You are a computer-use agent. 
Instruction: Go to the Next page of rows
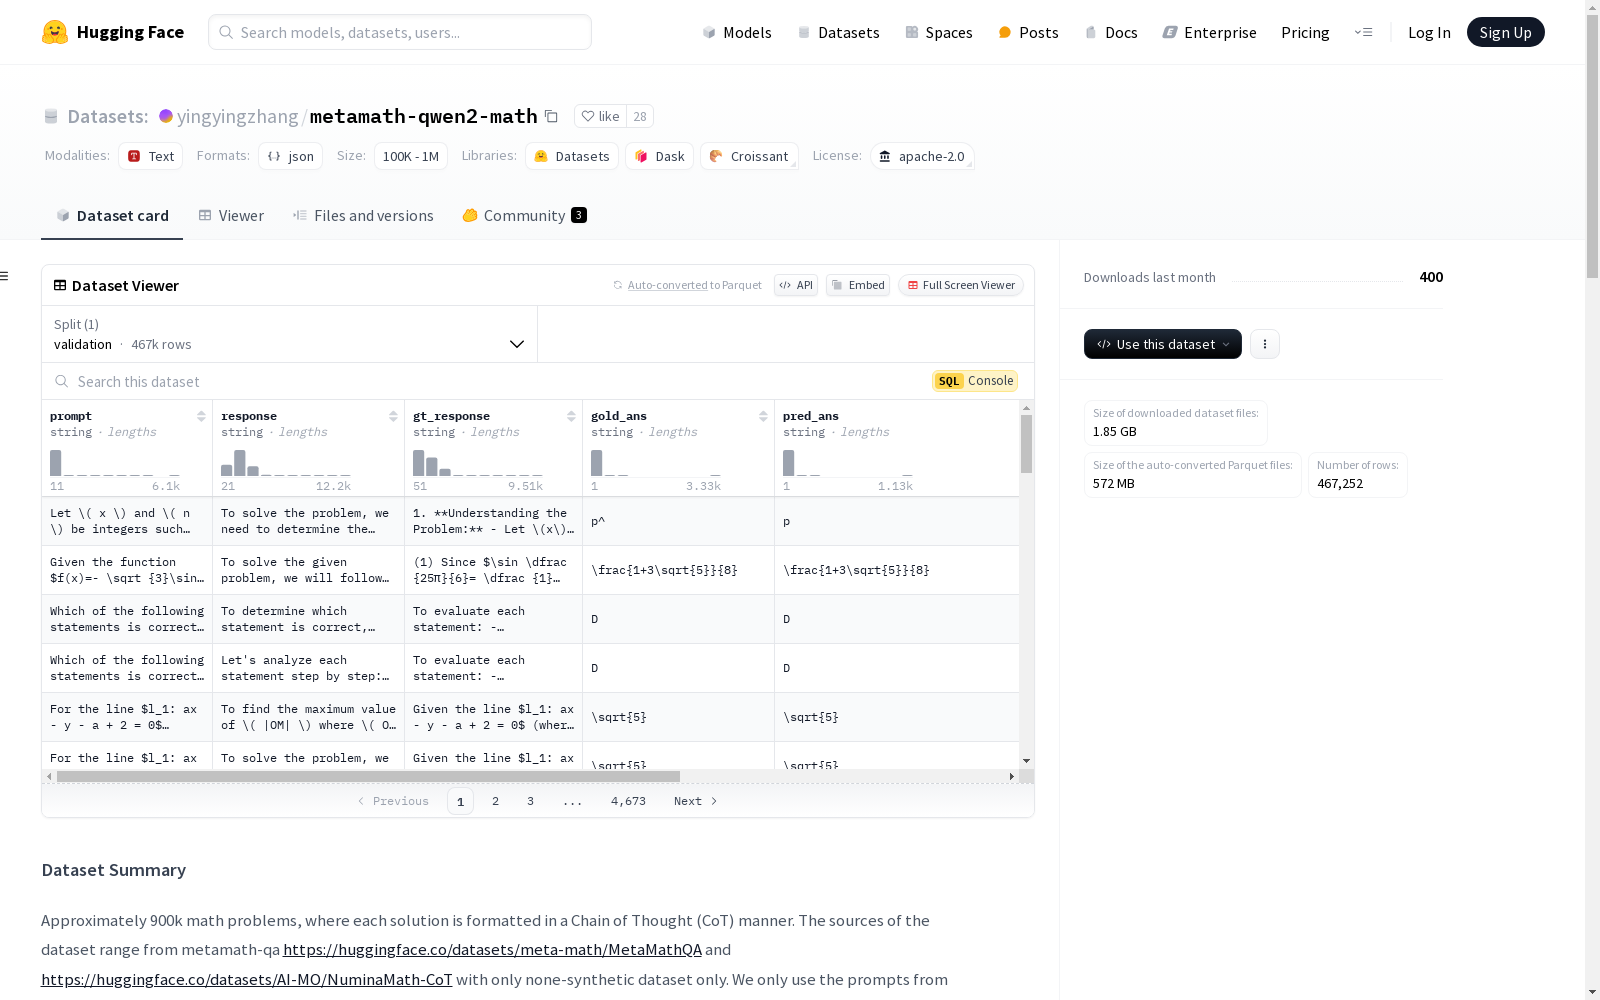coord(696,801)
